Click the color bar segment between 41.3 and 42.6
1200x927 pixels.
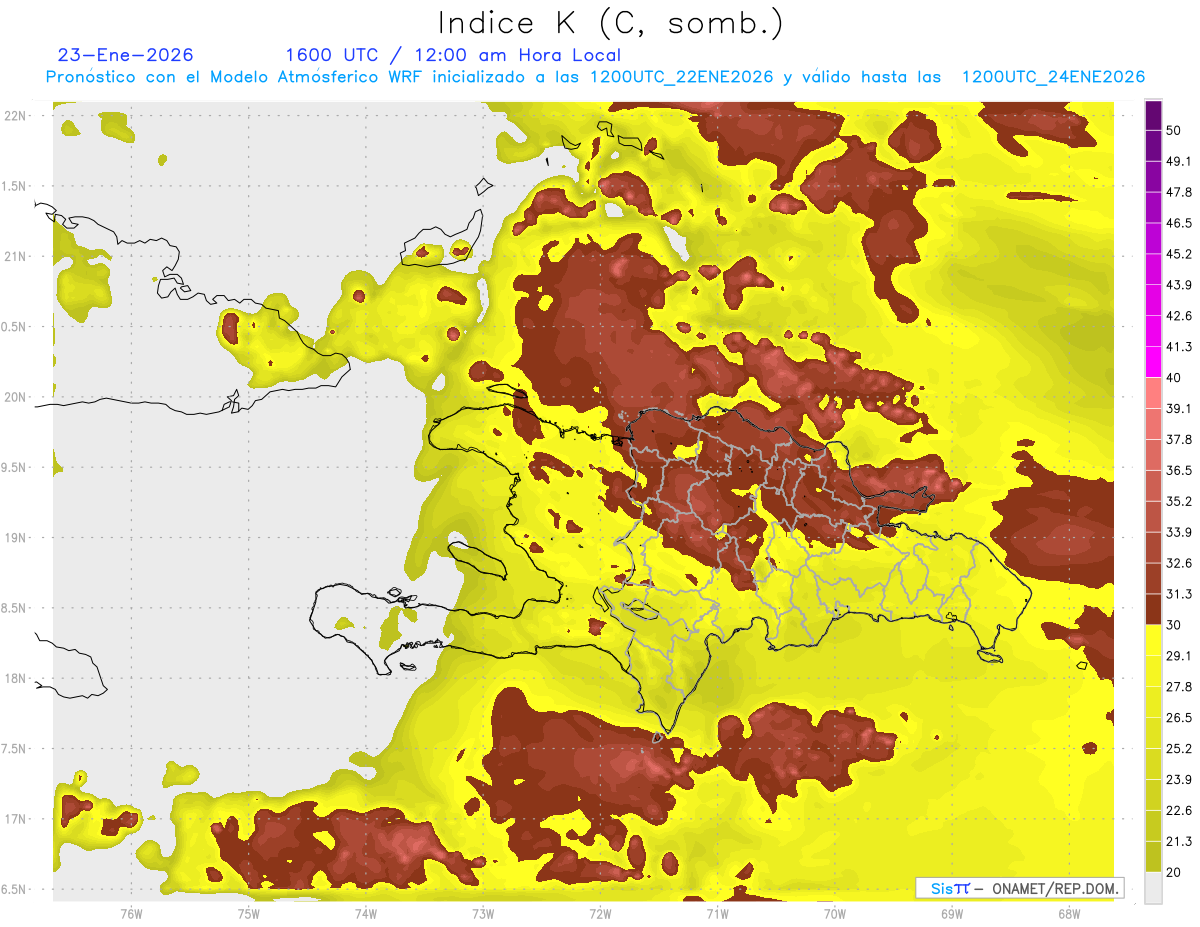click(1153, 331)
